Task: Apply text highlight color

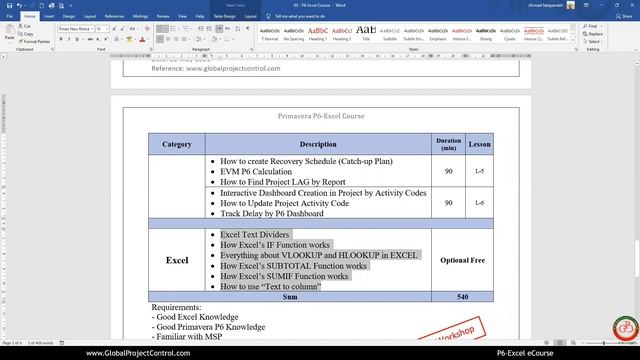Action: click(129, 39)
